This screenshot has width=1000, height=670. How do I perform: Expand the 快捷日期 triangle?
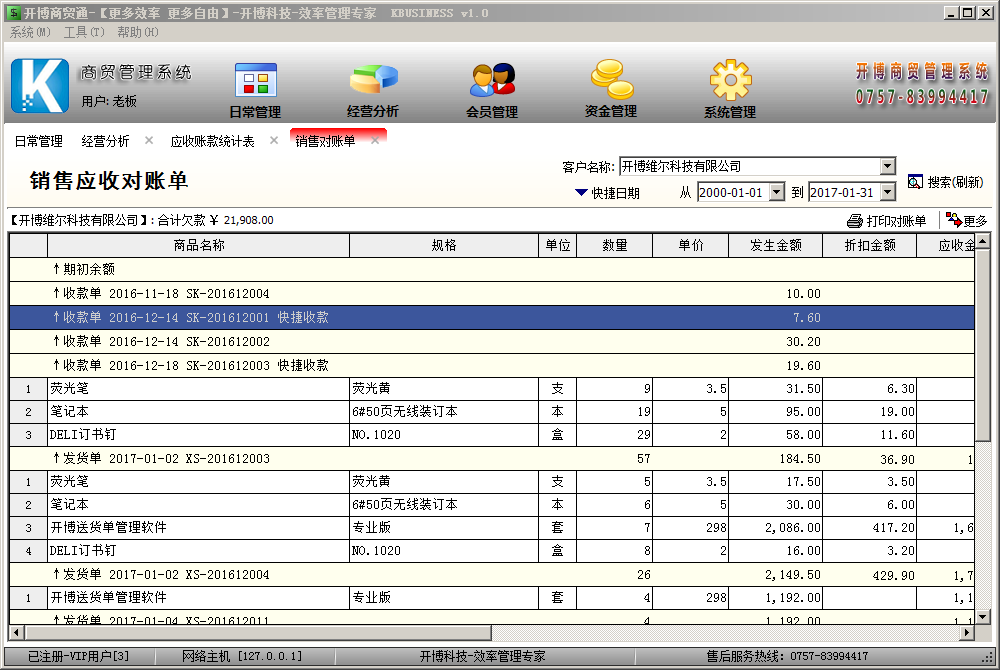point(581,193)
